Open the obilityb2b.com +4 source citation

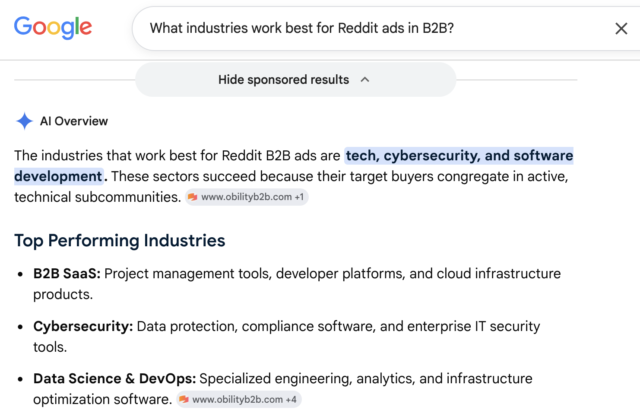point(239,399)
